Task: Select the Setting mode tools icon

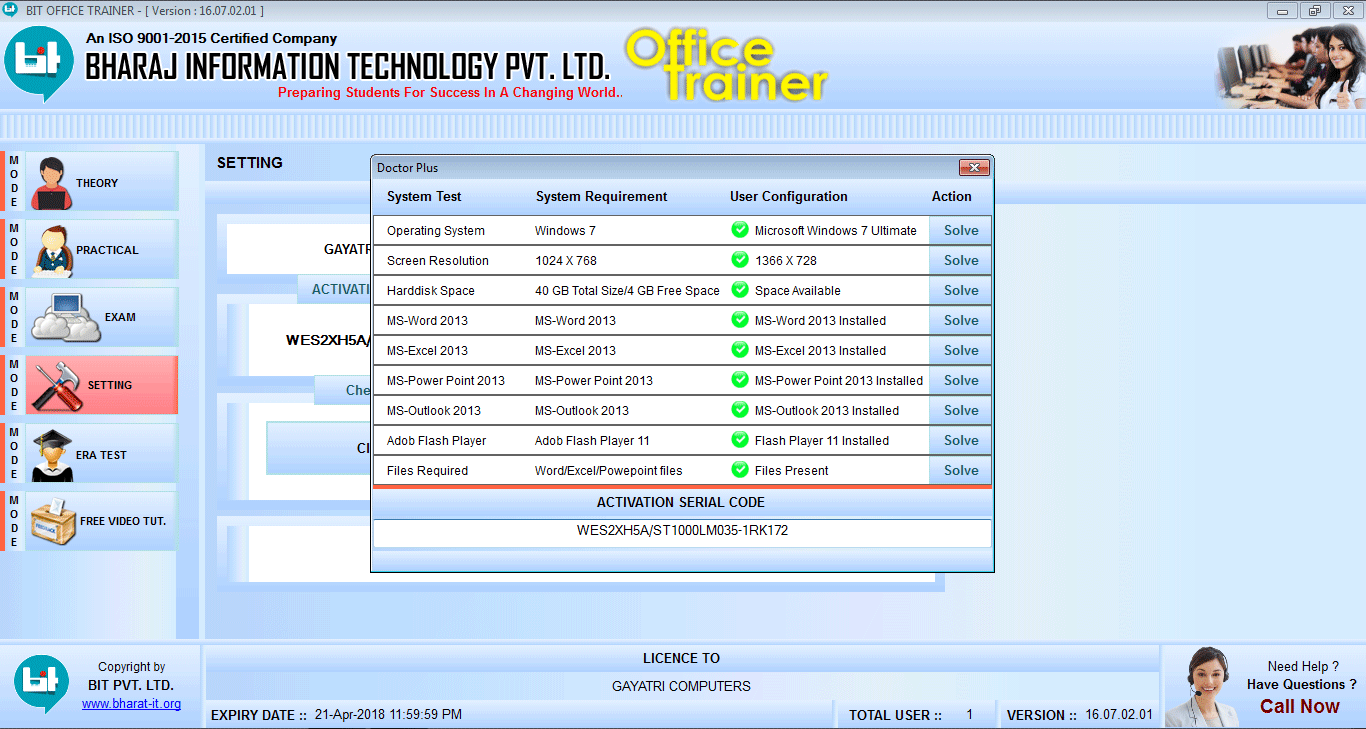Action: coord(56,385)
